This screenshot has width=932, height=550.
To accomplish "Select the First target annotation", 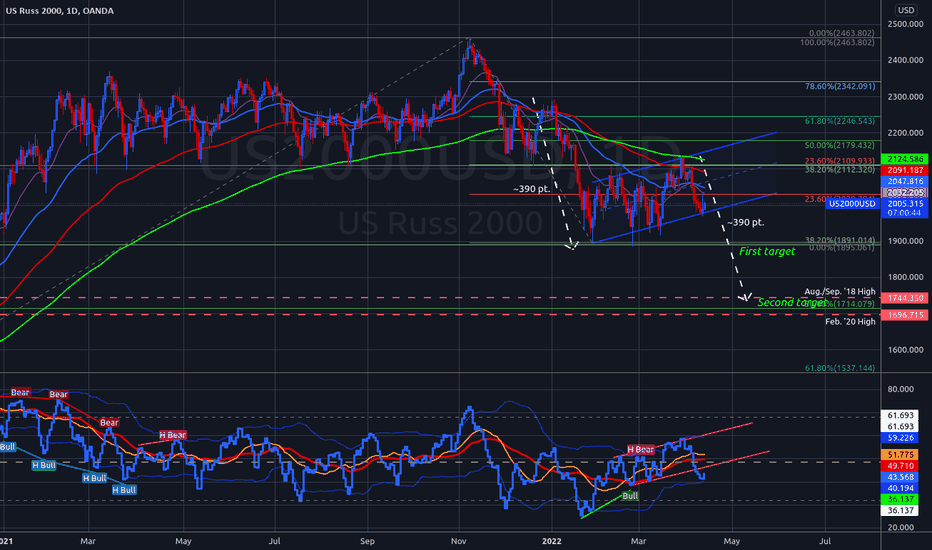I will (767, 252).
